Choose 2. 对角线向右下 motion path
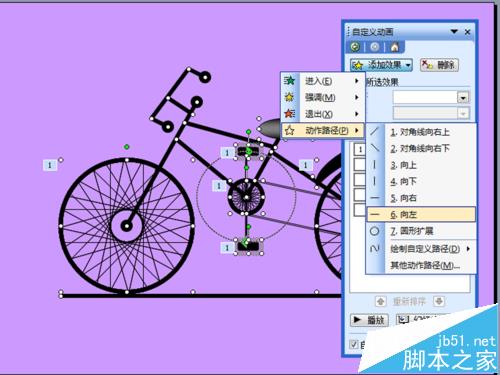Screen dimensions: 500x375 coord(421,148)
